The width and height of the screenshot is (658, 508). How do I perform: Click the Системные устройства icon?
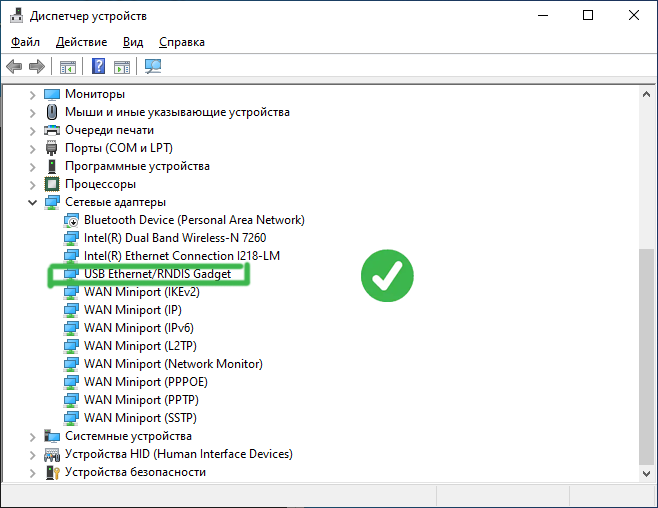pyautogui.click(x=52, y=436)
